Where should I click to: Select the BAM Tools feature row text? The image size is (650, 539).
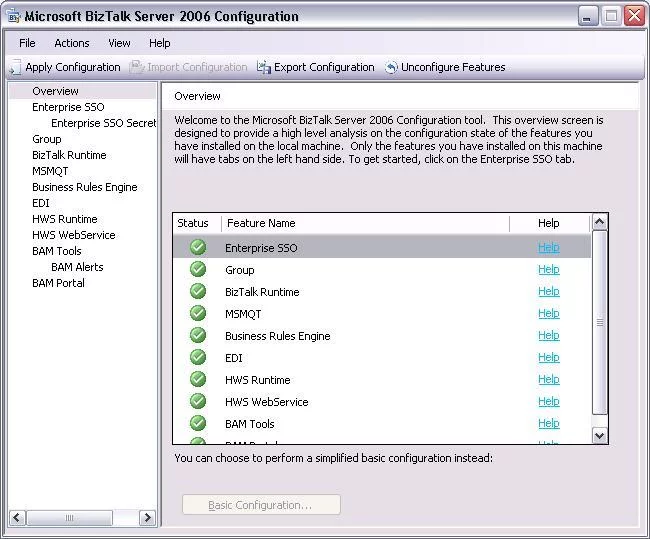point(250,424)
